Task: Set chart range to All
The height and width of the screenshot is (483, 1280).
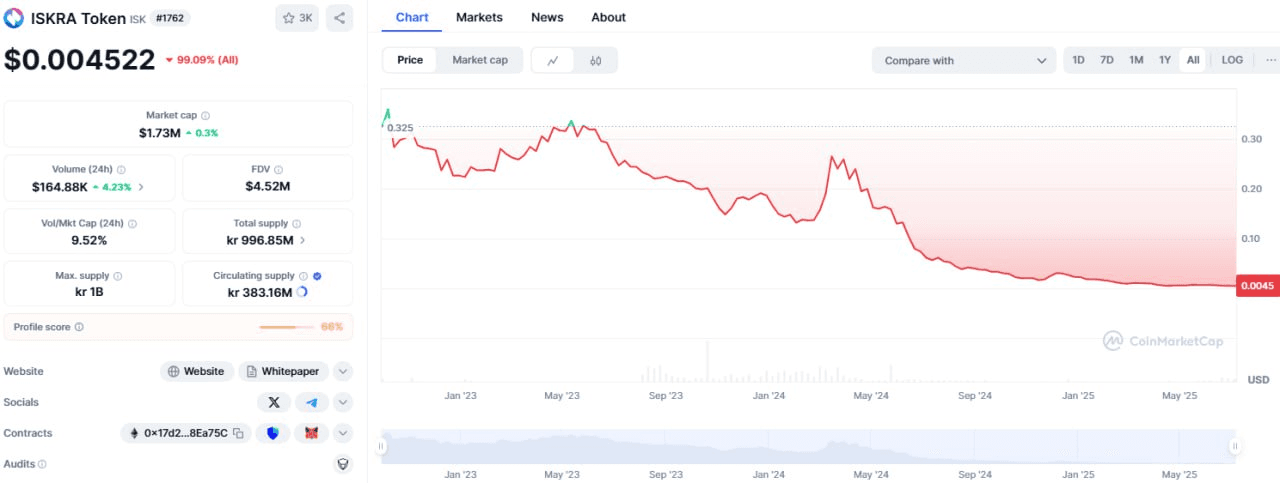Action: pyautogui.click(x=1193, y=60)
